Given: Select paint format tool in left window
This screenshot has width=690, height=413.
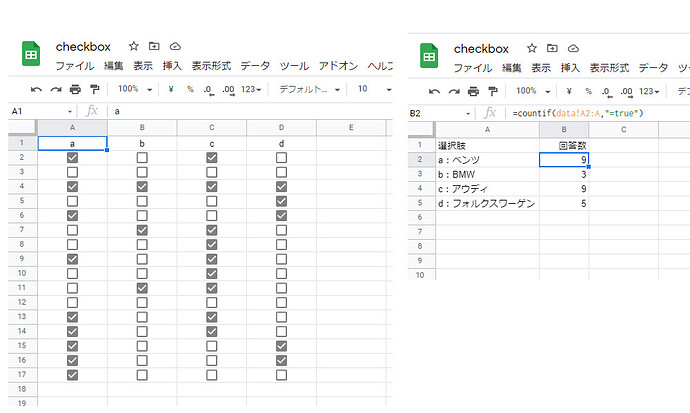Looking at the screenshot, I should tap(95, 90).
